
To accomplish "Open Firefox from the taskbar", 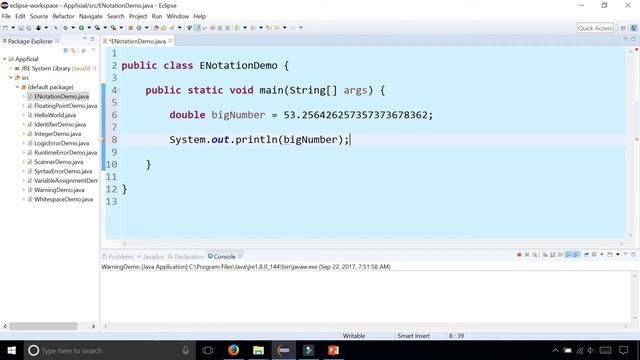I will tap(233, 350).
